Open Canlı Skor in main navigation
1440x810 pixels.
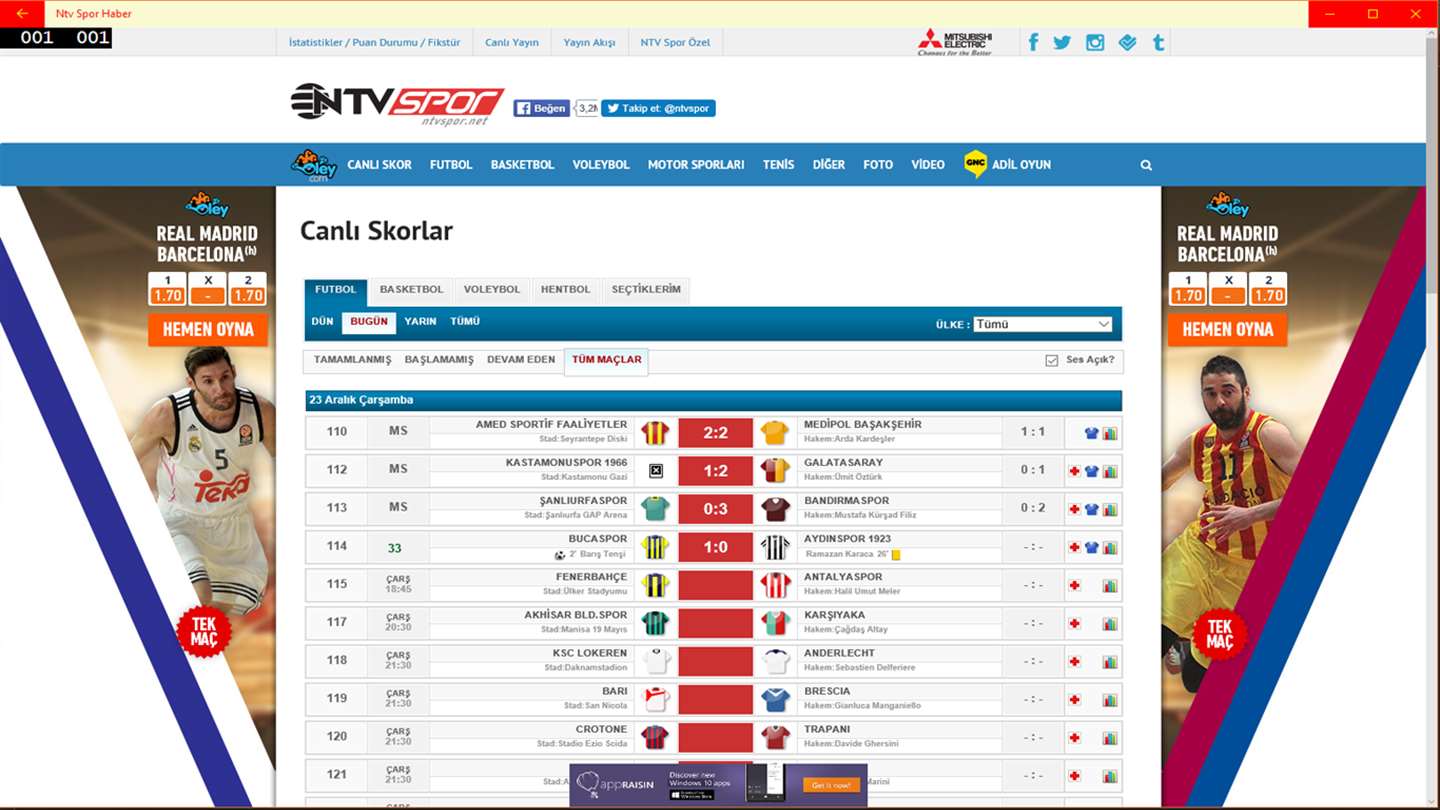(x=380, y=165)
